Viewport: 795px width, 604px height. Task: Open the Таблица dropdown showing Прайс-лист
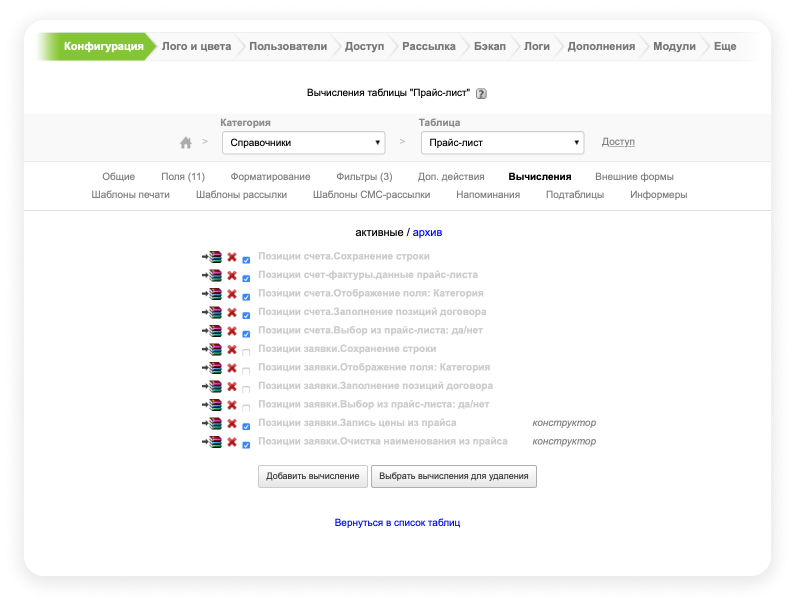point(502,143)
